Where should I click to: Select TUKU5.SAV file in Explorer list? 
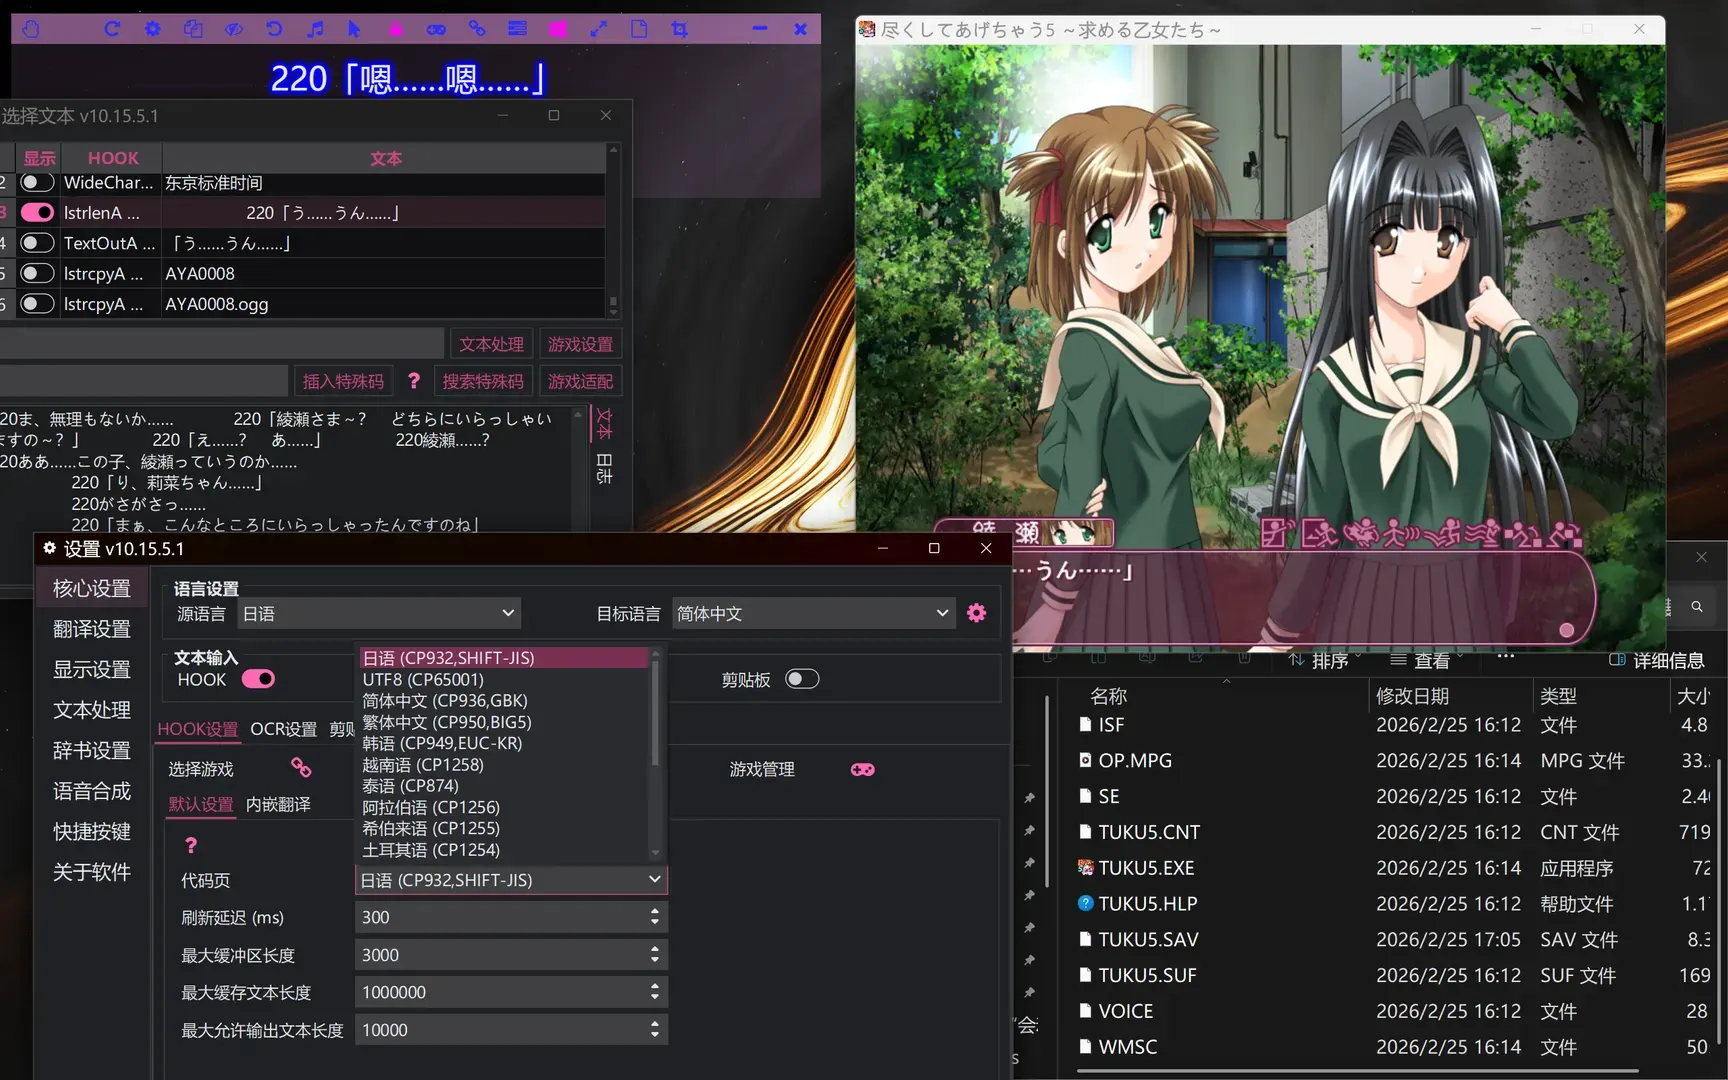click(x=1148, y=939)
